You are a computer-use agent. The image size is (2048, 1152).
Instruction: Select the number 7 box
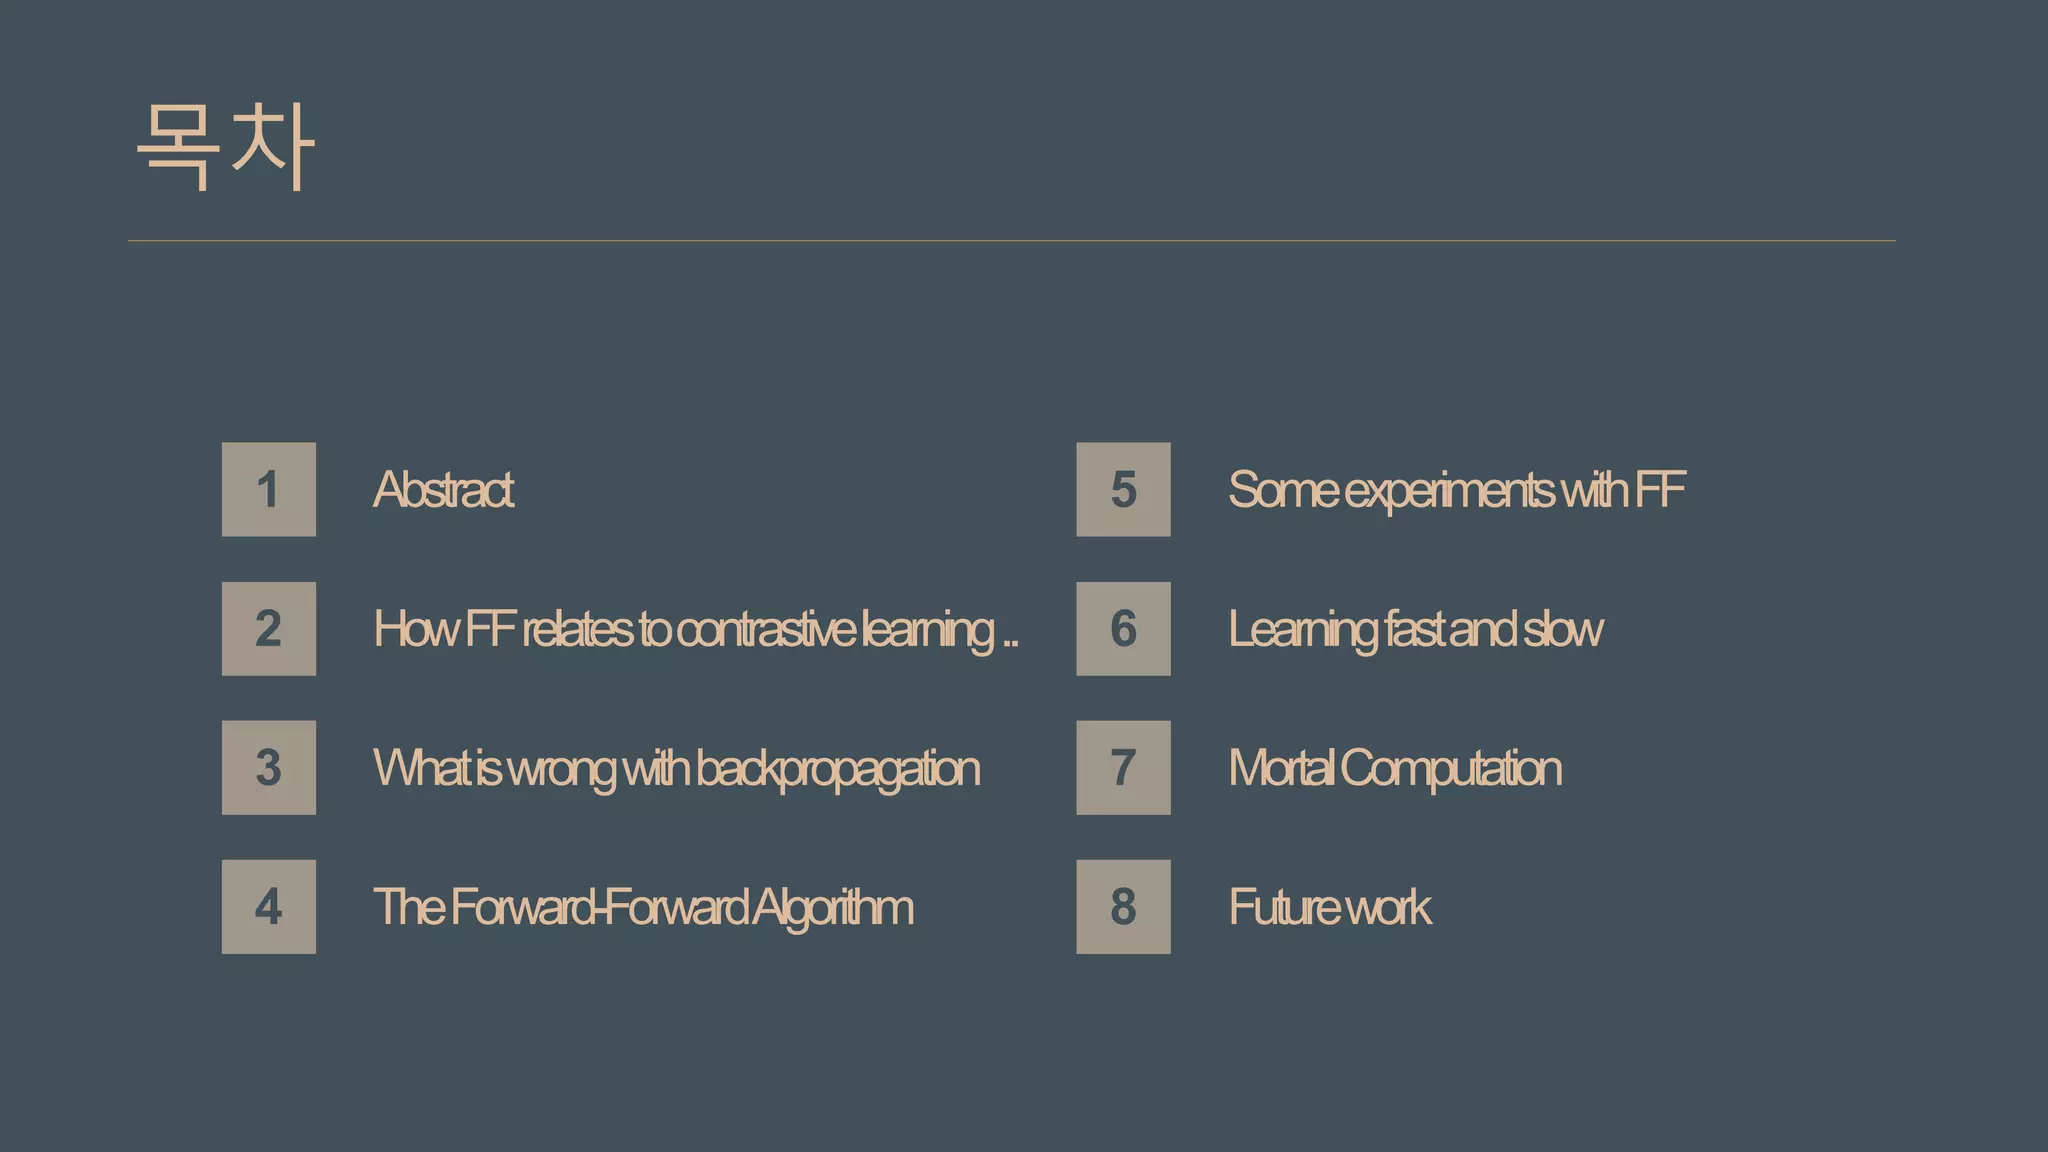1123,767
